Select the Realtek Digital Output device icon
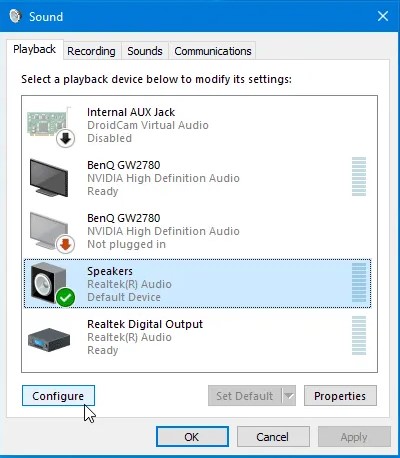 click(x=49, y=340)
